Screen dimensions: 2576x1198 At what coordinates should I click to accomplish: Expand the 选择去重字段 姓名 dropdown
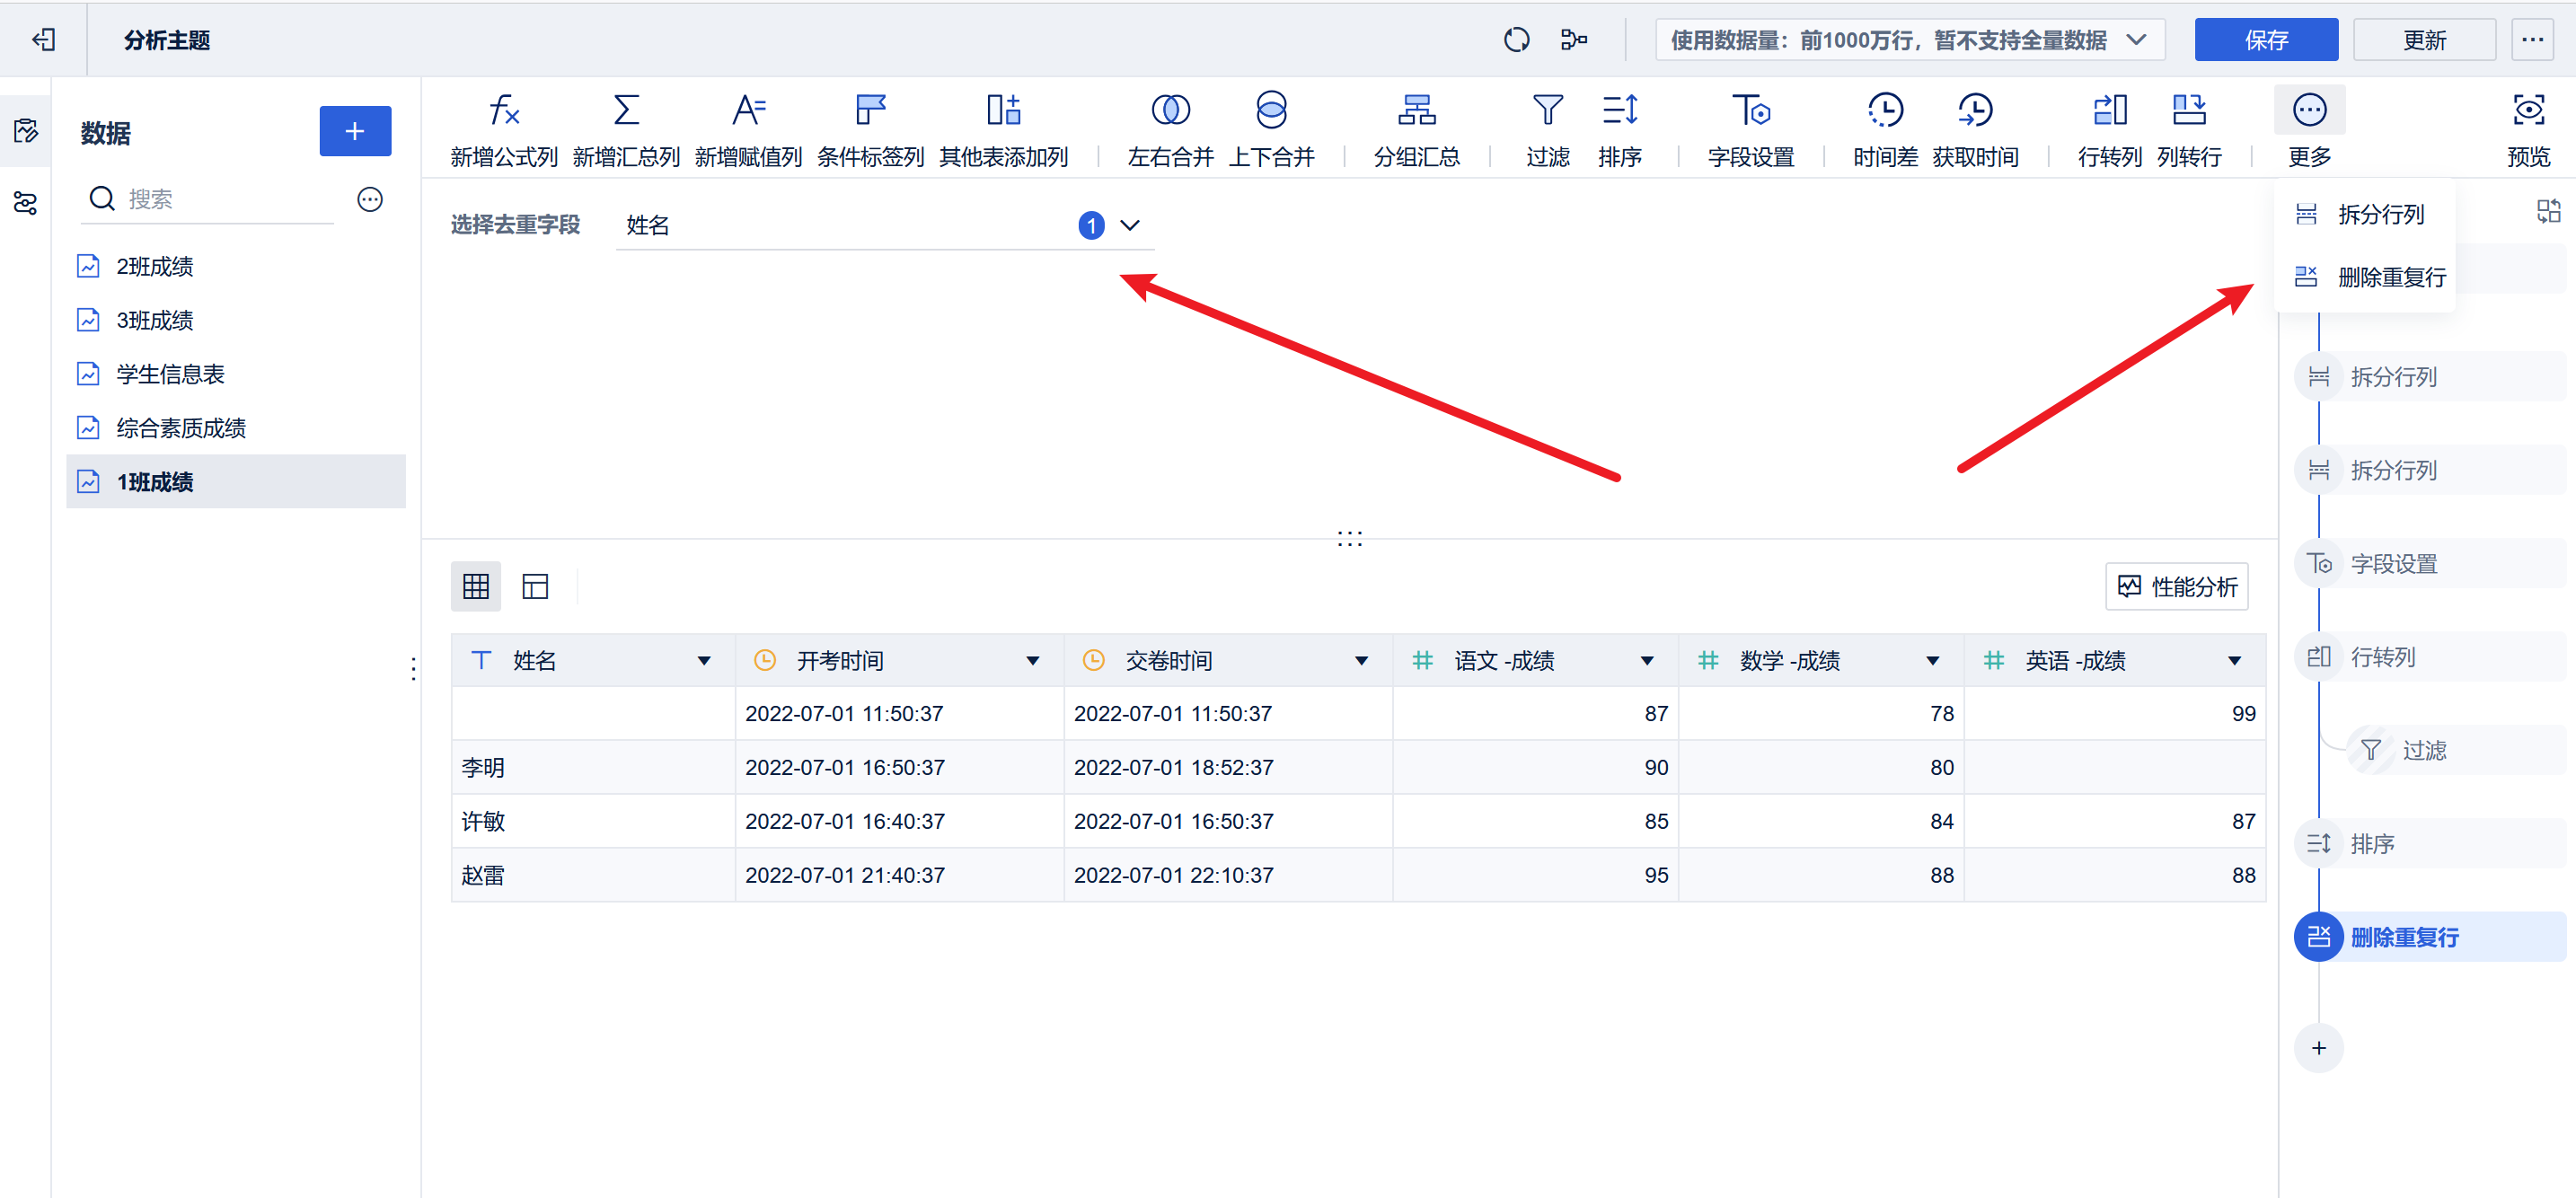click(x=1129, y=226)
